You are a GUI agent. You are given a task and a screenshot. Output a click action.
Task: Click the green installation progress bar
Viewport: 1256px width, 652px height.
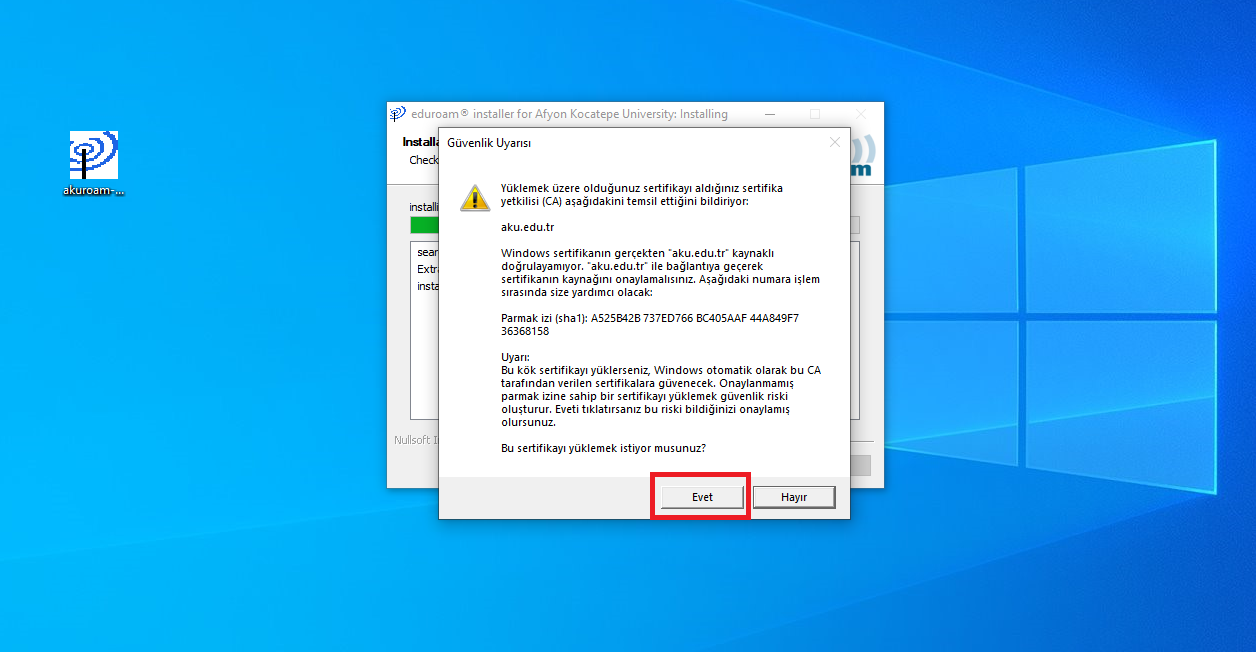pyautogui.click(x=424, y=225)
